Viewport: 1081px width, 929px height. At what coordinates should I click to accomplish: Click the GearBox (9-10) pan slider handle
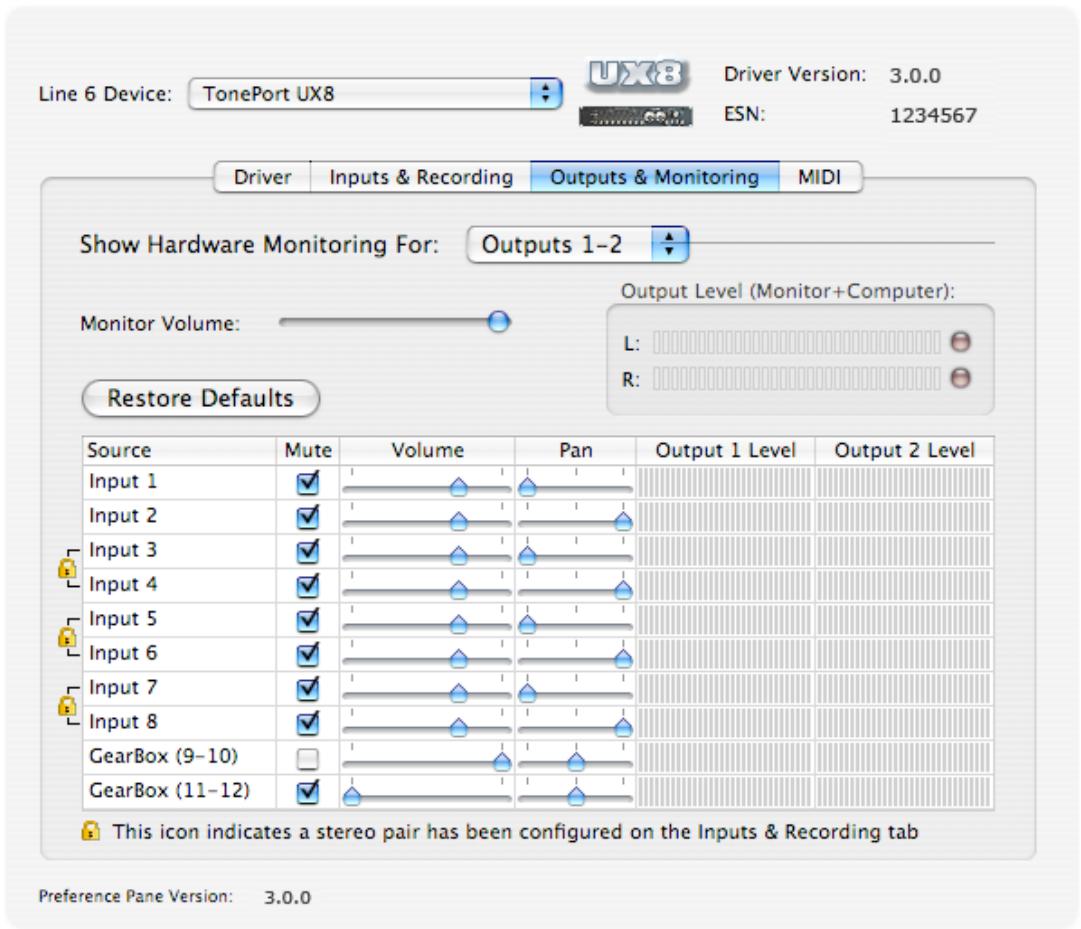click(576, 762)
